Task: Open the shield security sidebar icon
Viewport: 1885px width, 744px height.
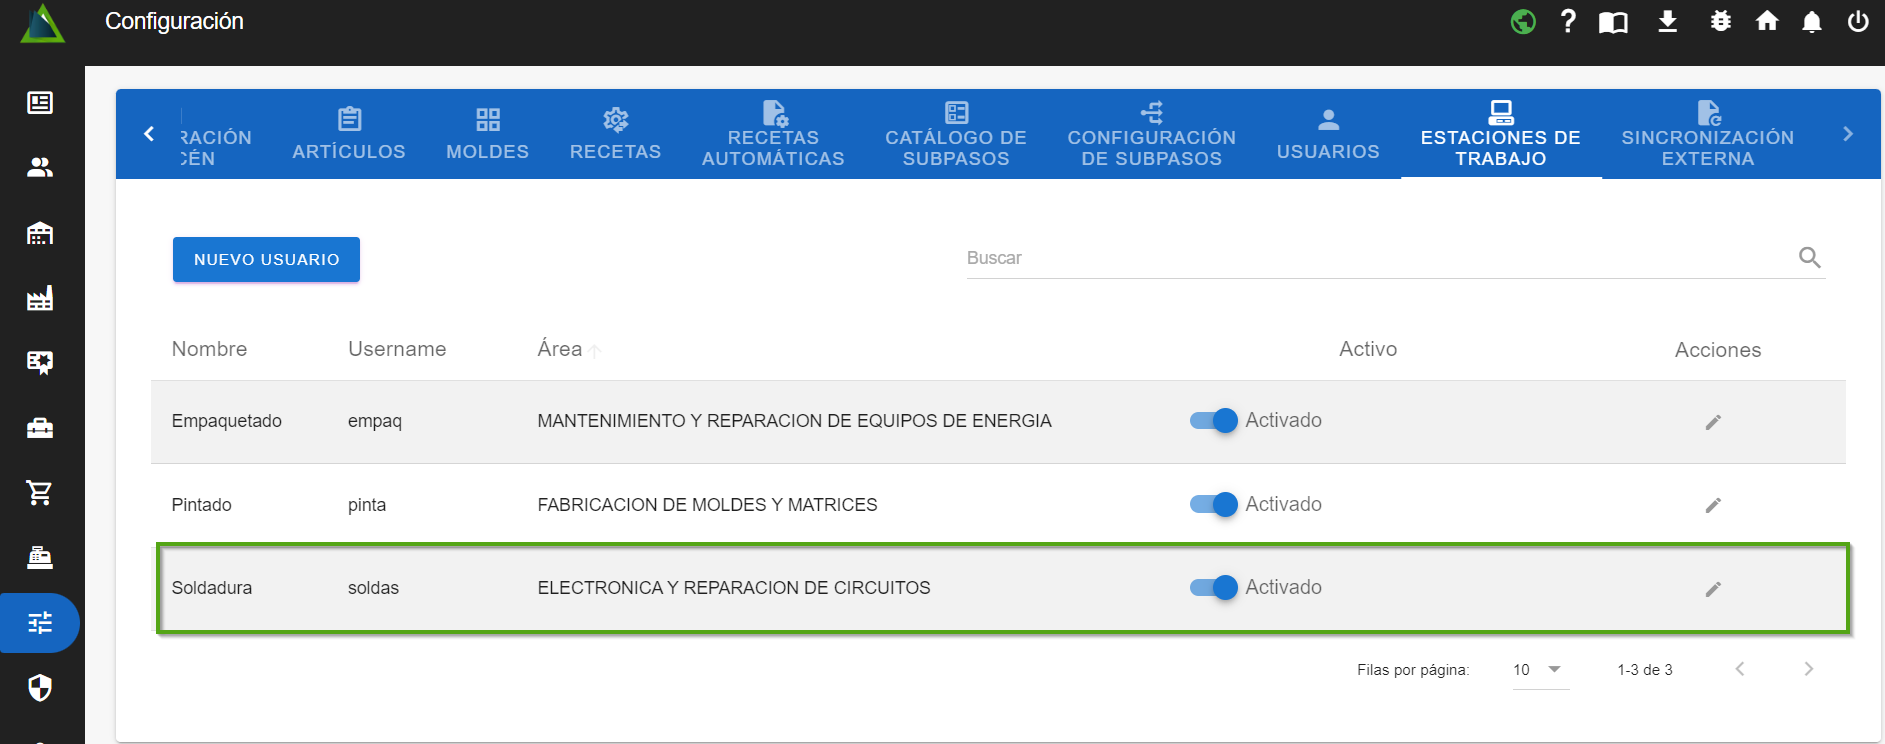Action: (x=40, y=687)
